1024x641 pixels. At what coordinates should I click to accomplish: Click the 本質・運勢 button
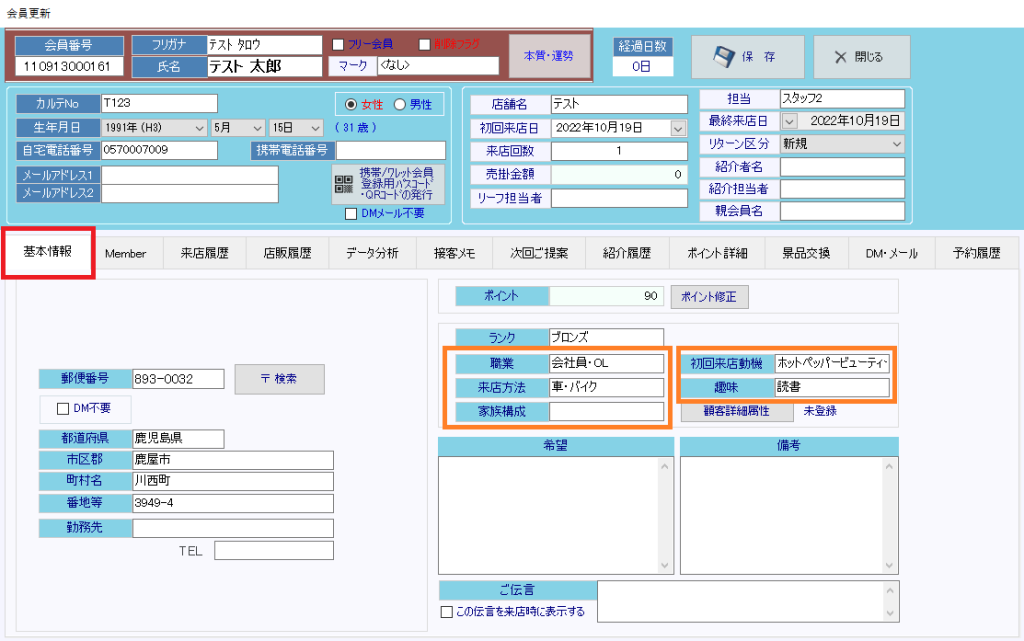(549, 56)
